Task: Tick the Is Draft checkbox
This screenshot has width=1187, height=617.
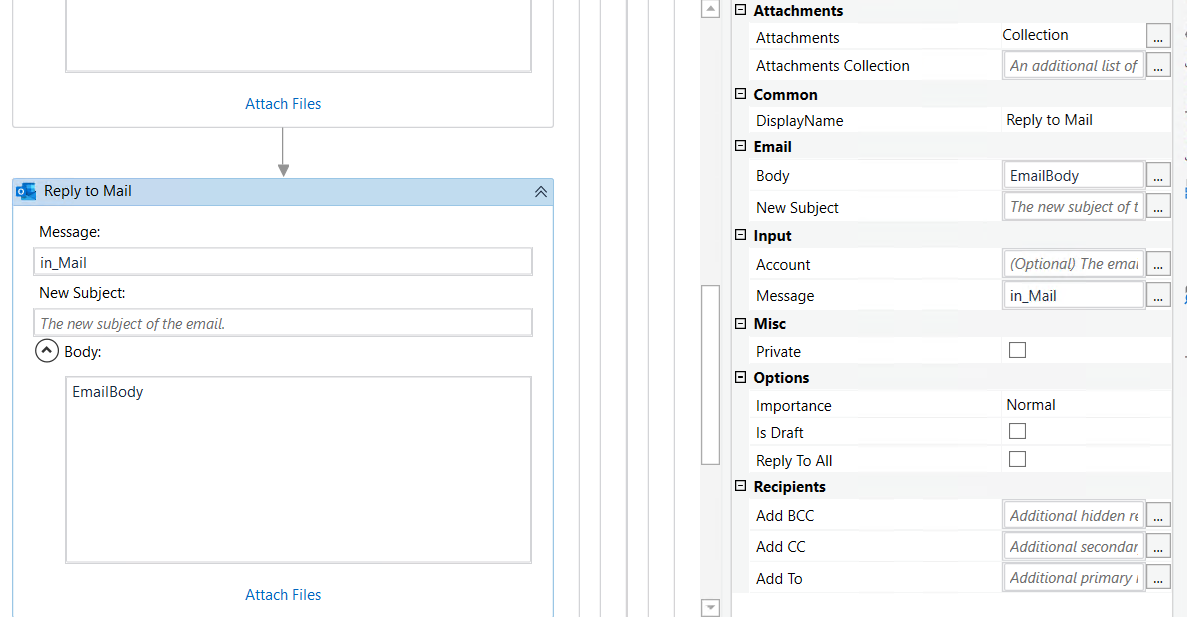Action: click(1017, 431)
